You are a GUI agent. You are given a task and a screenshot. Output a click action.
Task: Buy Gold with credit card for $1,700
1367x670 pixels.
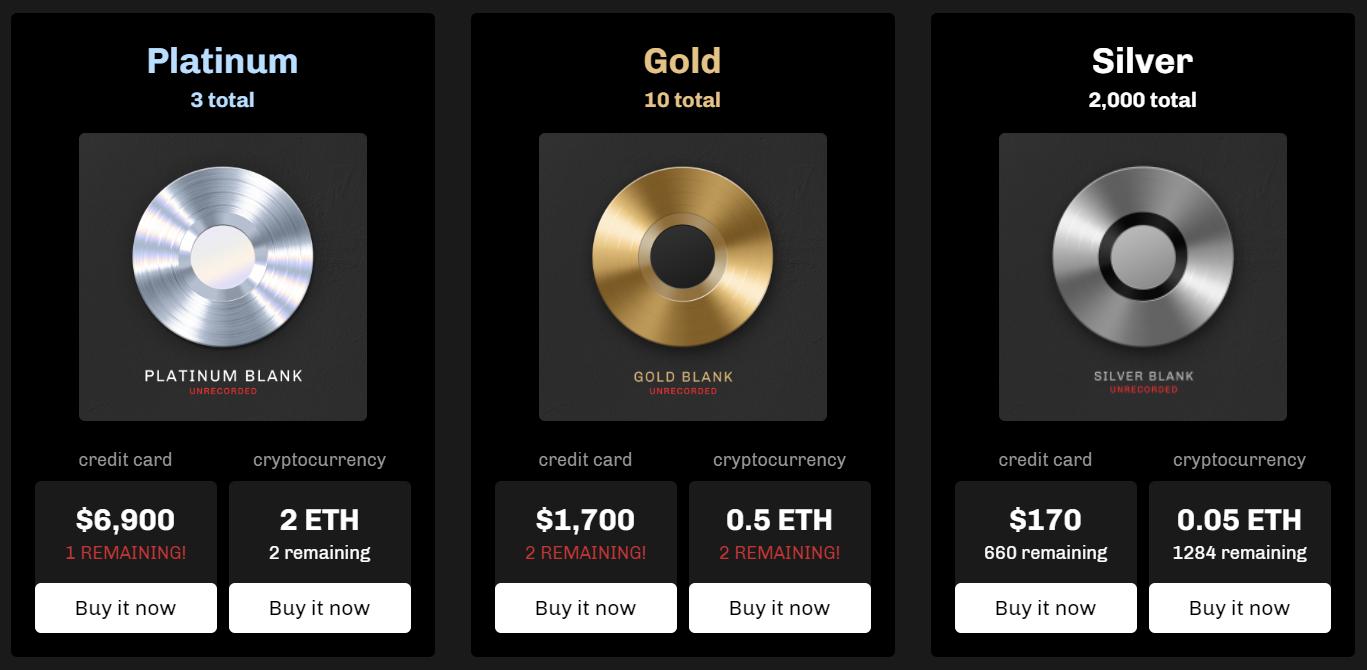(586, 608)
